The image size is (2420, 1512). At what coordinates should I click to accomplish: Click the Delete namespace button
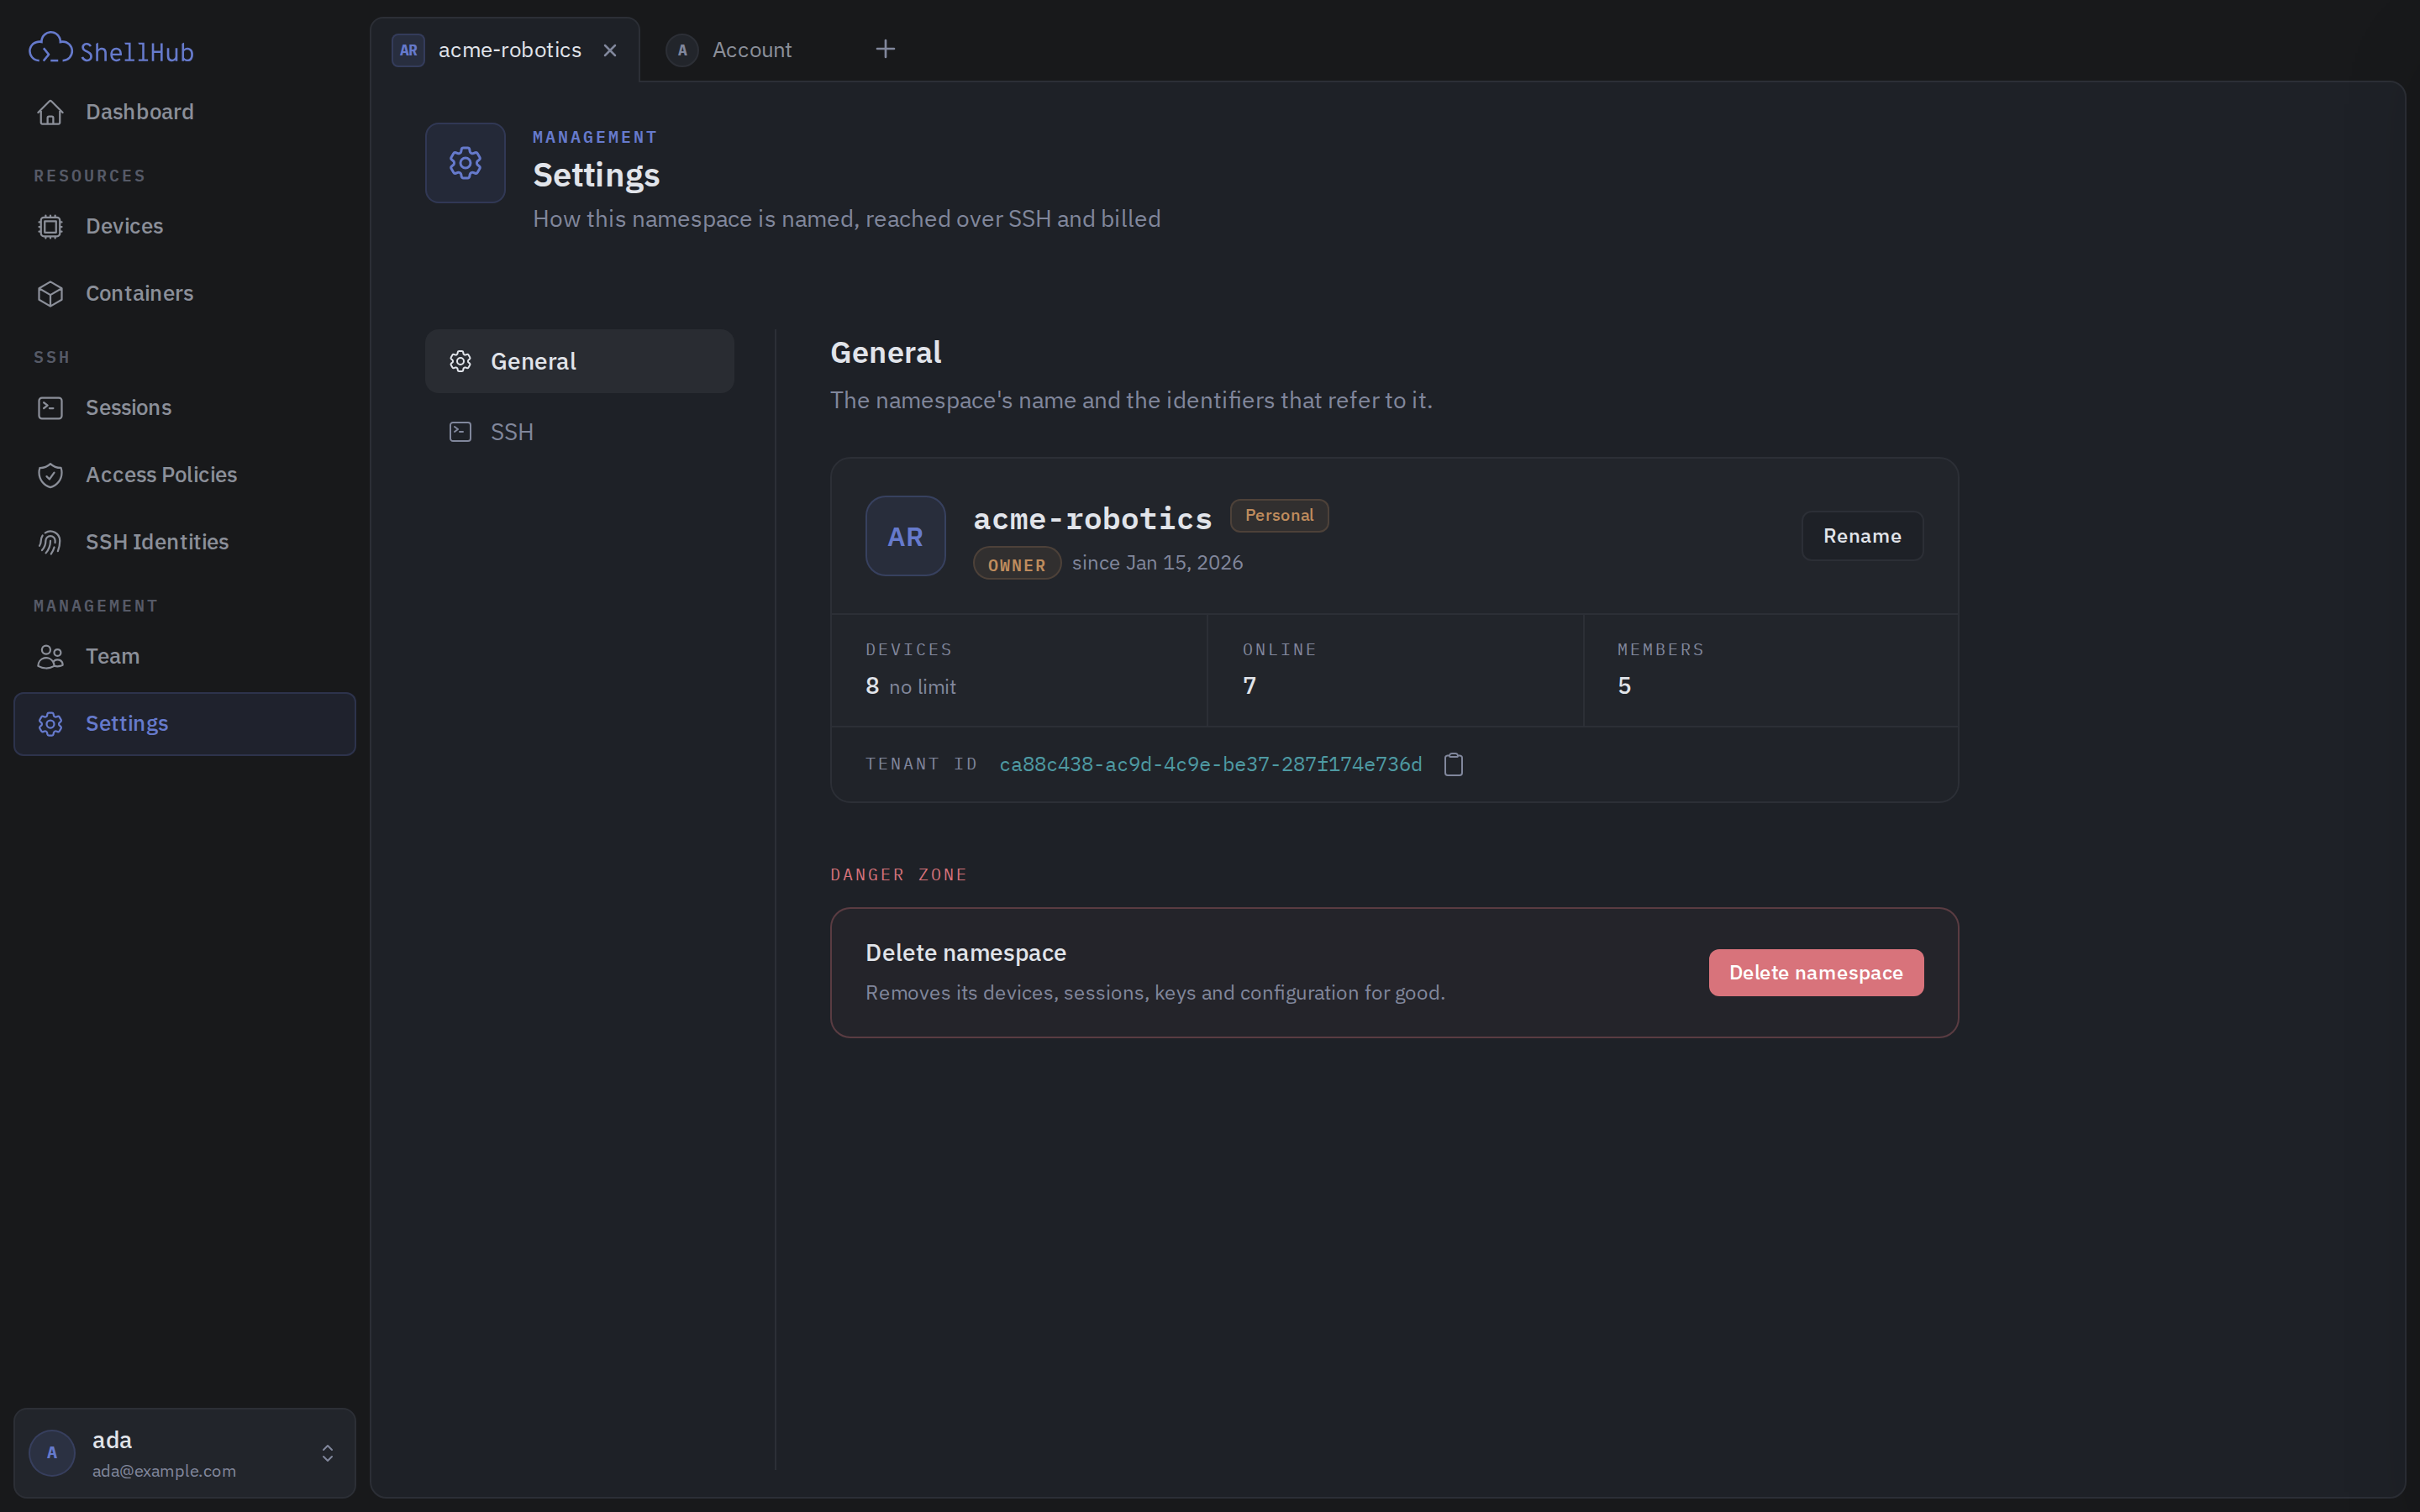coord(1816,973)
